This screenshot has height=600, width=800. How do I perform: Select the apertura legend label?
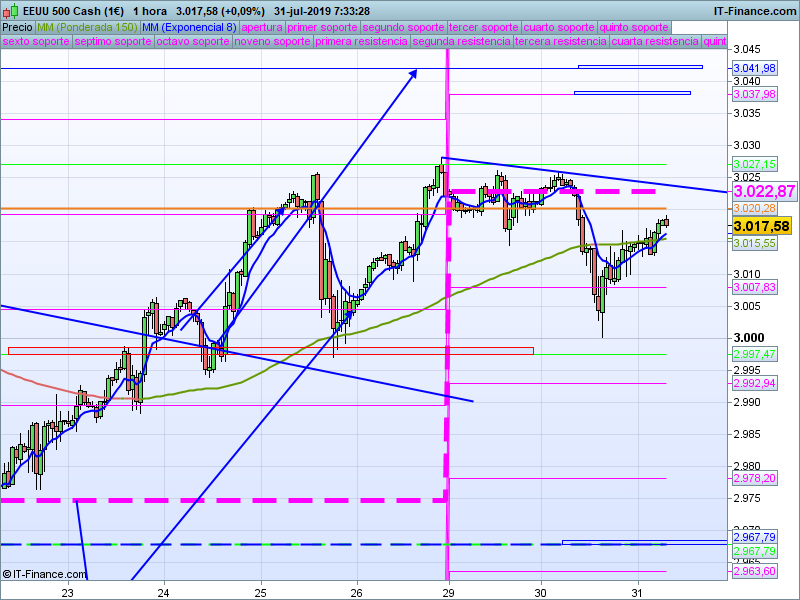(262, 27)
